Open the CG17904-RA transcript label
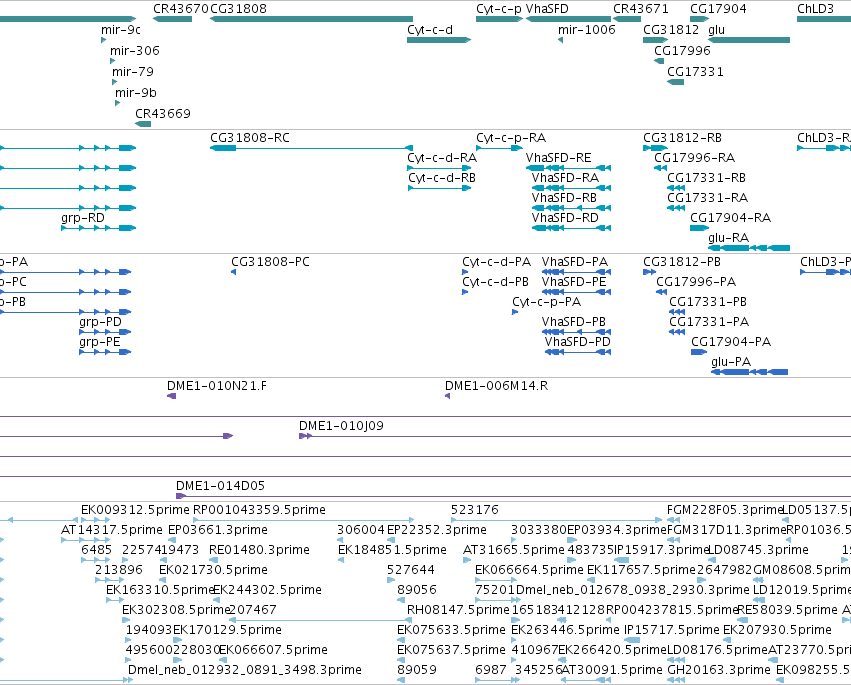 [x=731, y=218]
